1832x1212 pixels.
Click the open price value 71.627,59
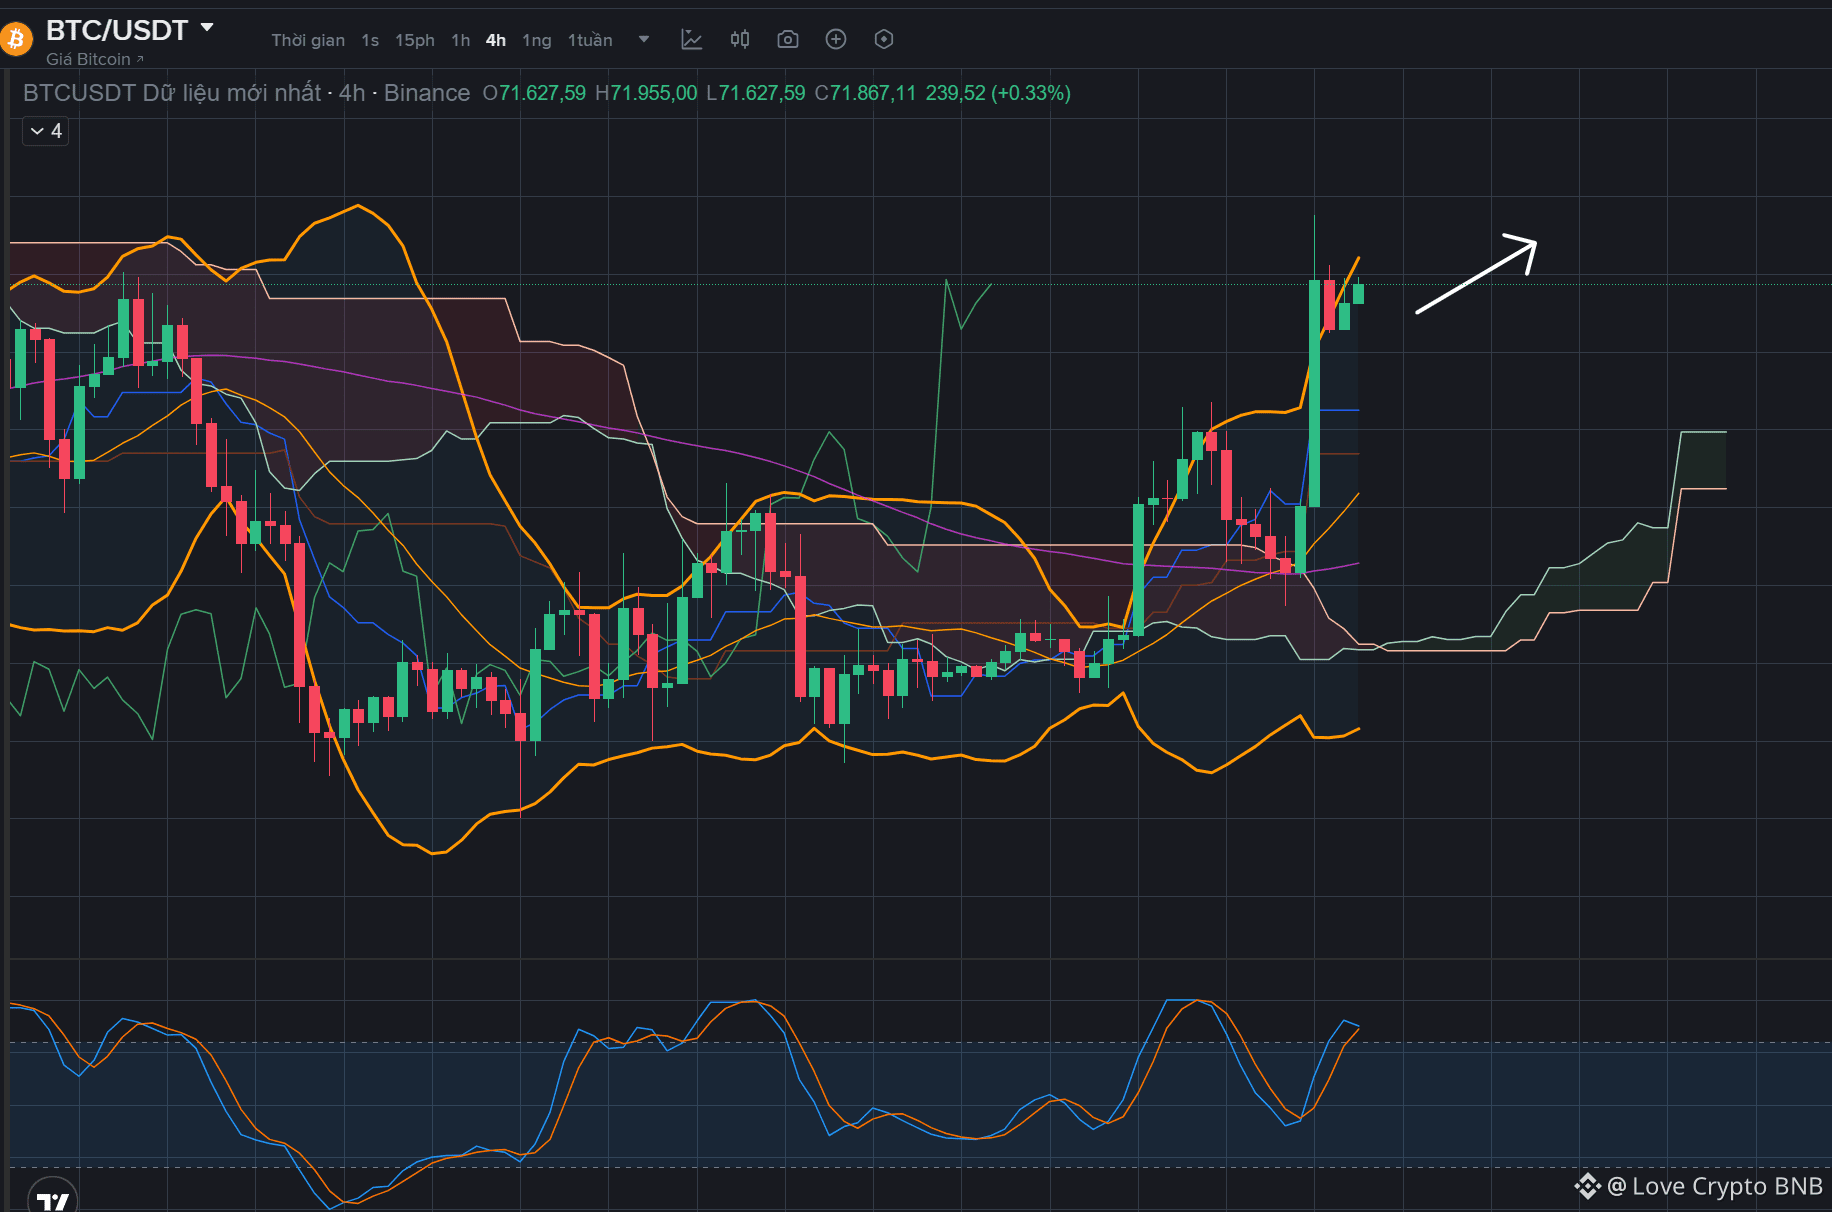[x=542, y=93]
